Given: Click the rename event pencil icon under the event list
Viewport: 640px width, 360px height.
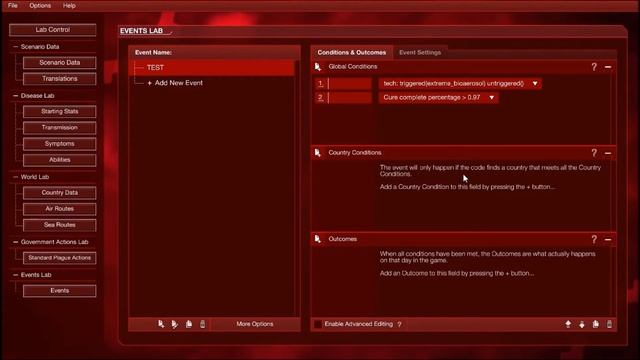Looking at the screenshot, I should pos(175,324).
